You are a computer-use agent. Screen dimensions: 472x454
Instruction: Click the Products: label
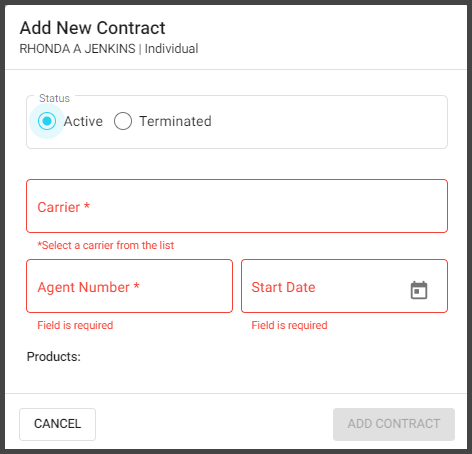[54, 357]
